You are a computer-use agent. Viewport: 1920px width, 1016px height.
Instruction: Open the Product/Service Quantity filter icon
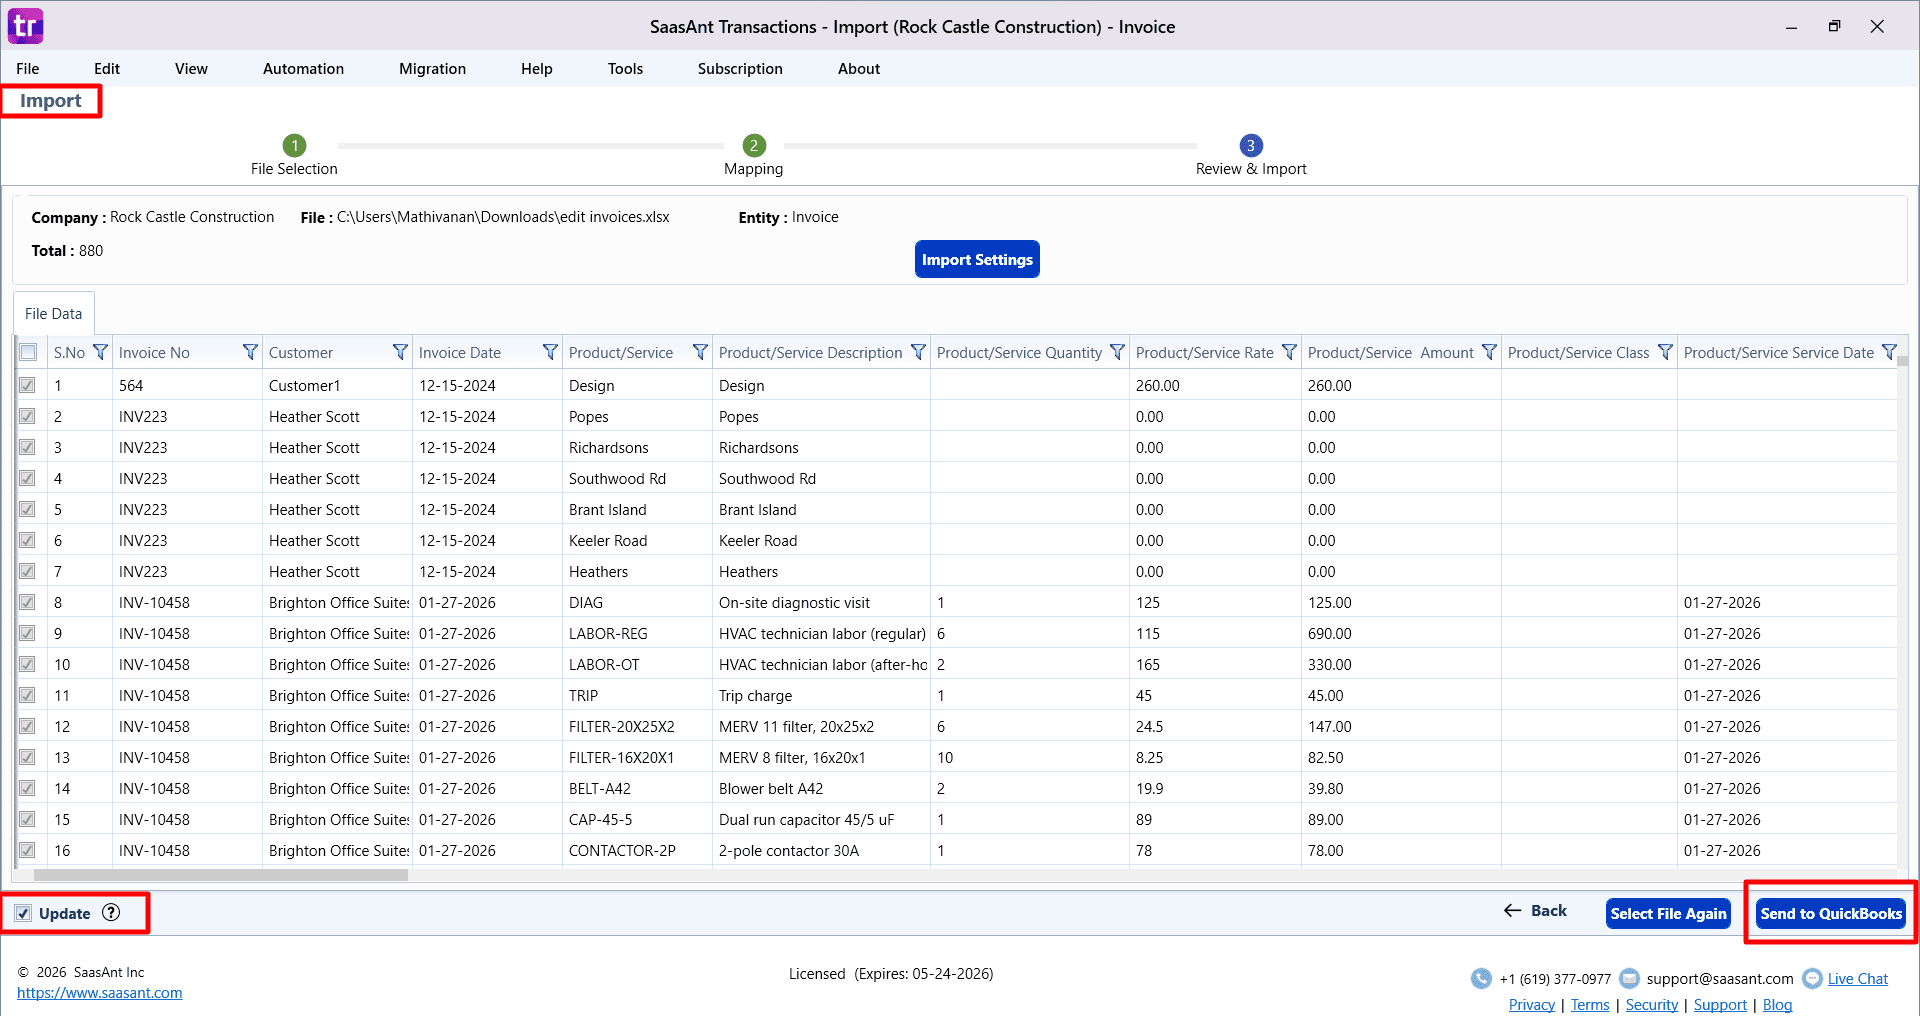click(1117, 352)
